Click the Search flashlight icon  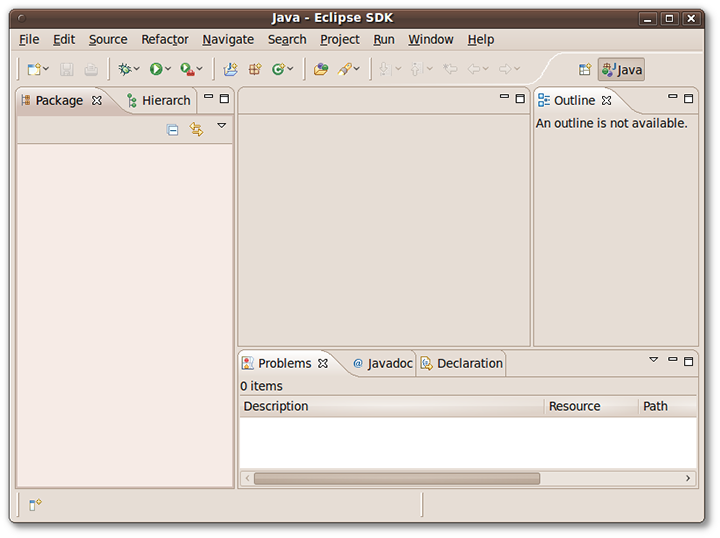pyautogui.click(x=345, y=69)
